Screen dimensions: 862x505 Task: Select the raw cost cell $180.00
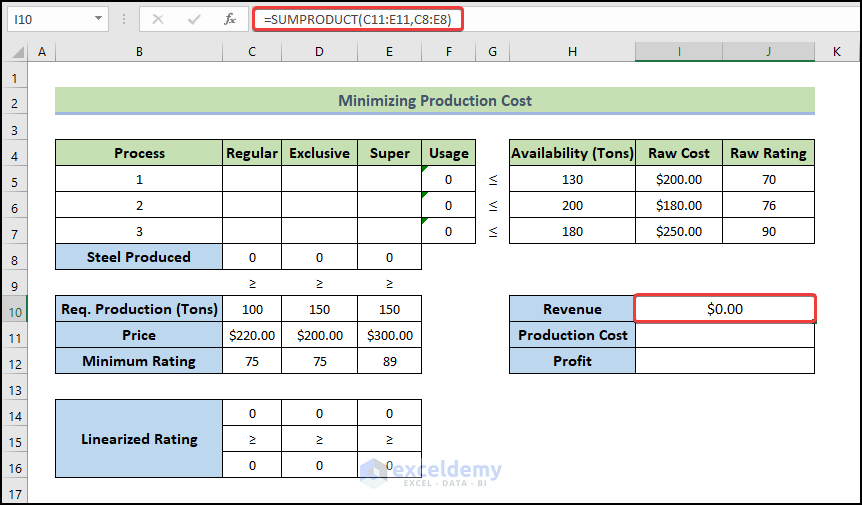[679, 206]
